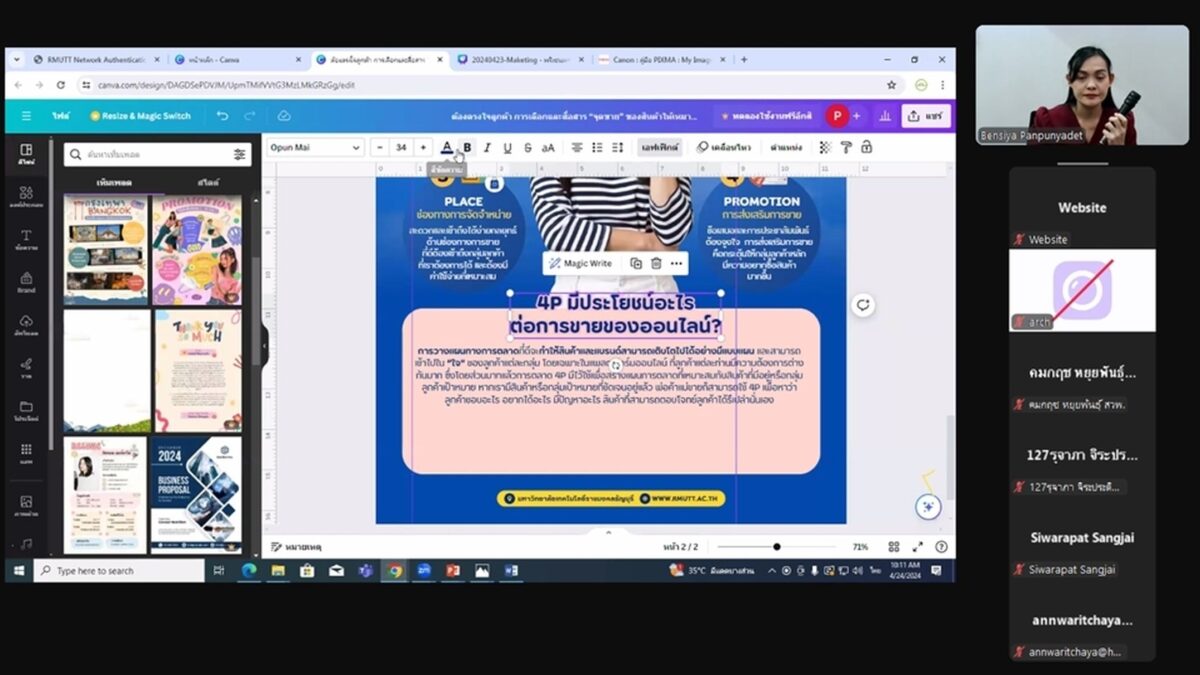Open the Effects button in text toolbar
The width and height of the screenshot is (1200, 675).
(x=660, y=147)
